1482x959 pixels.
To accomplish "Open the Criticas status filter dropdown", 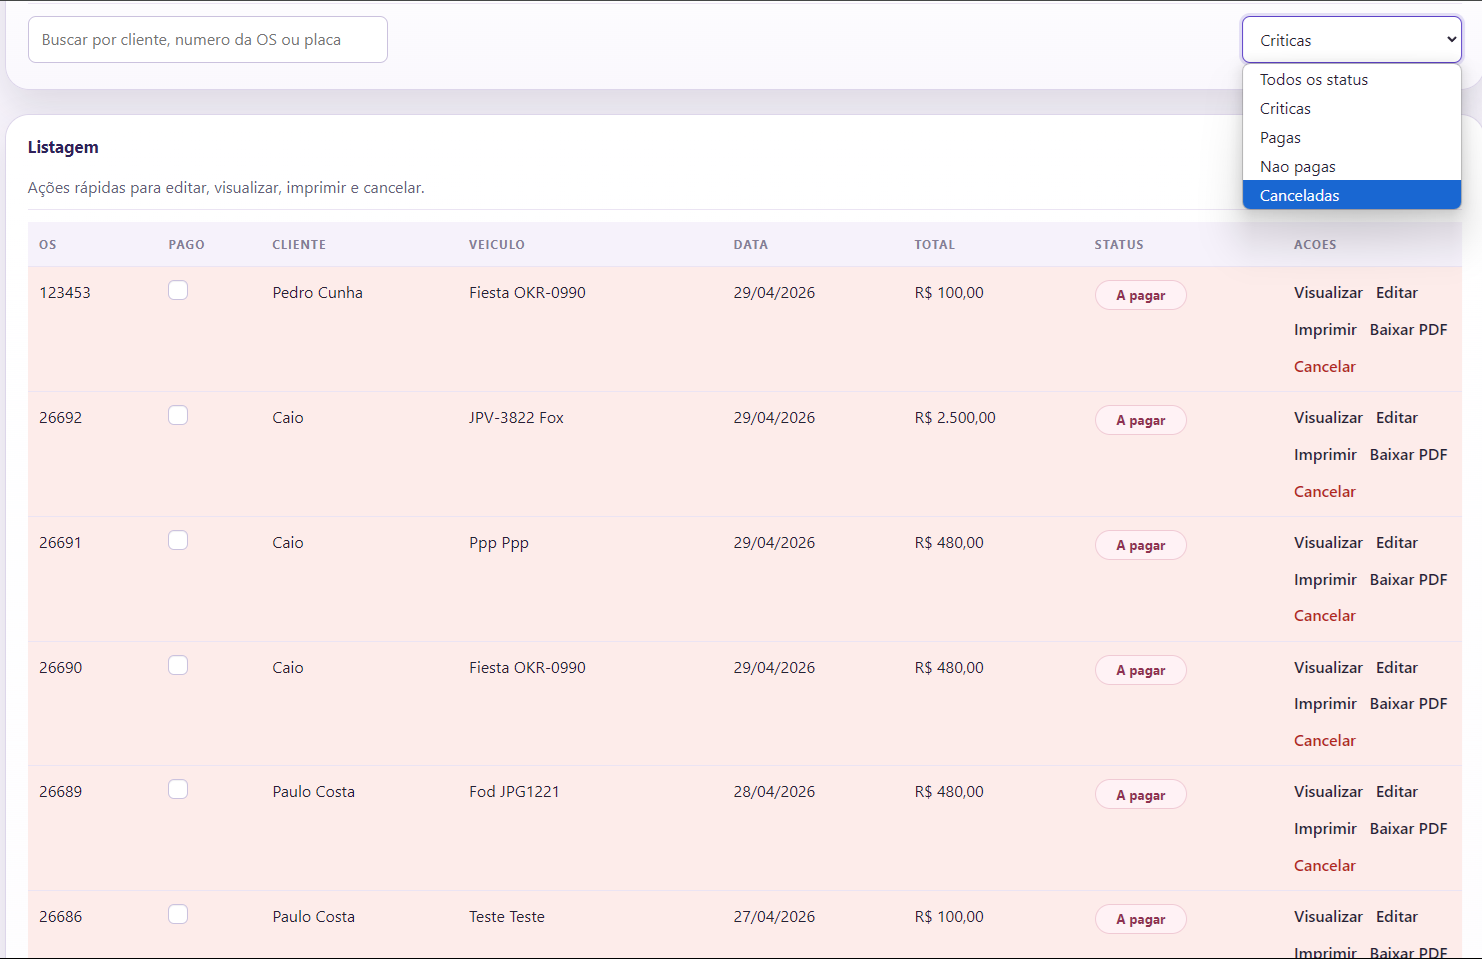I will pos(1352,40).
